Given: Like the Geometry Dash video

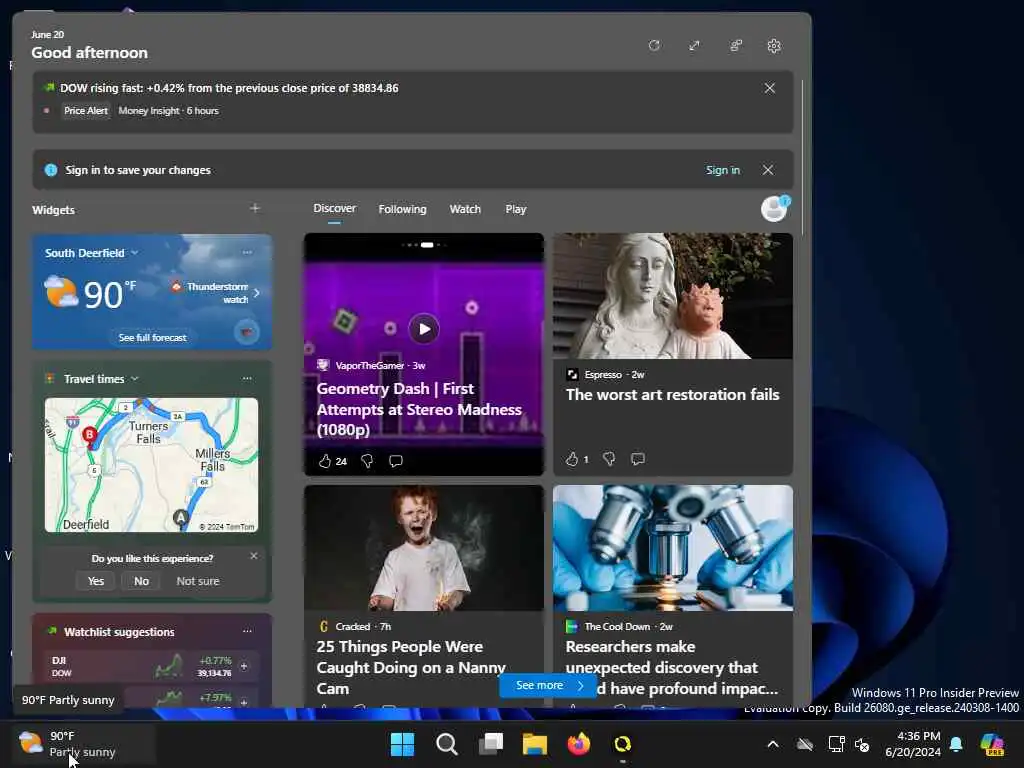Looking at the screenshot, I should click(x=325, y=461).
